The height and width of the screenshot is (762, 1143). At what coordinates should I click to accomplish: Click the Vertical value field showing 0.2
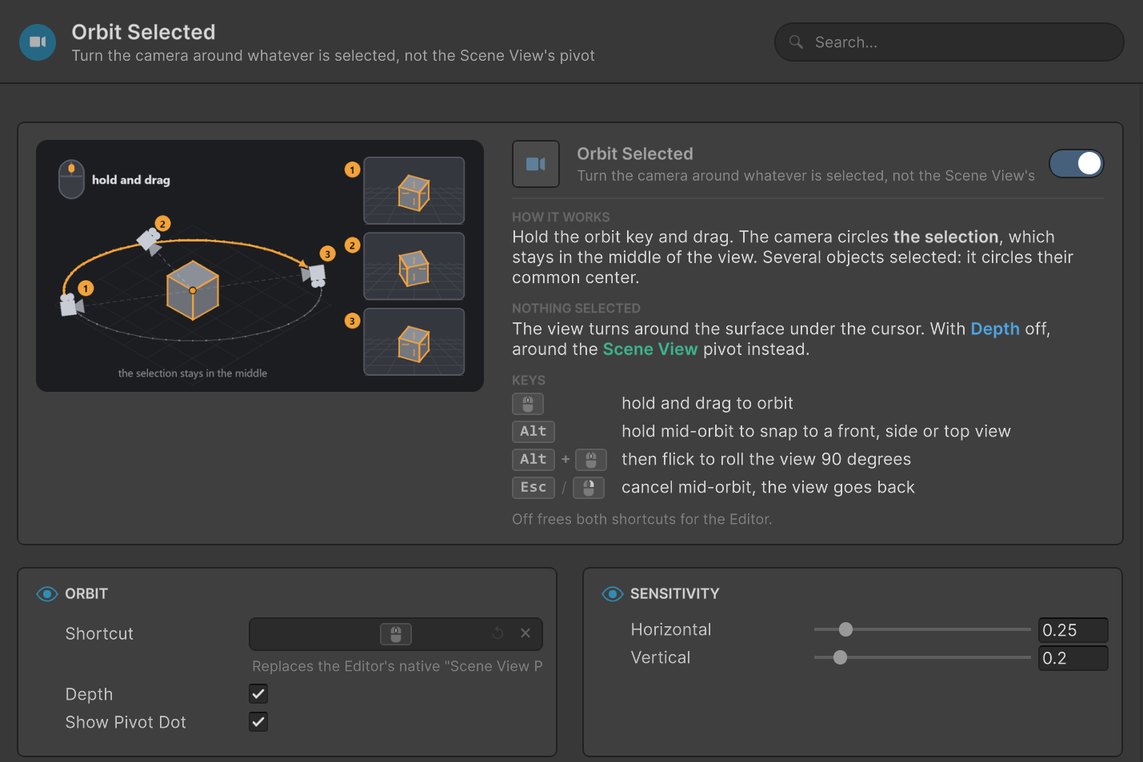[x=1072, y=658]
